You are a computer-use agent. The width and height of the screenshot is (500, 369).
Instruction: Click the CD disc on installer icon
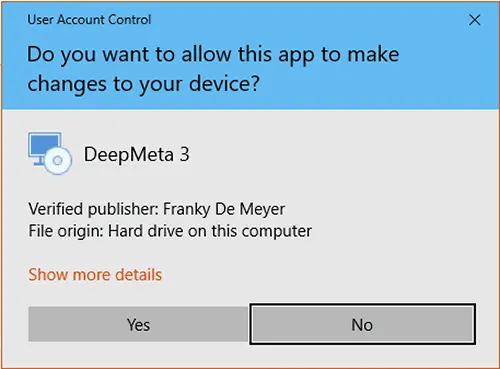coord(58,161)
